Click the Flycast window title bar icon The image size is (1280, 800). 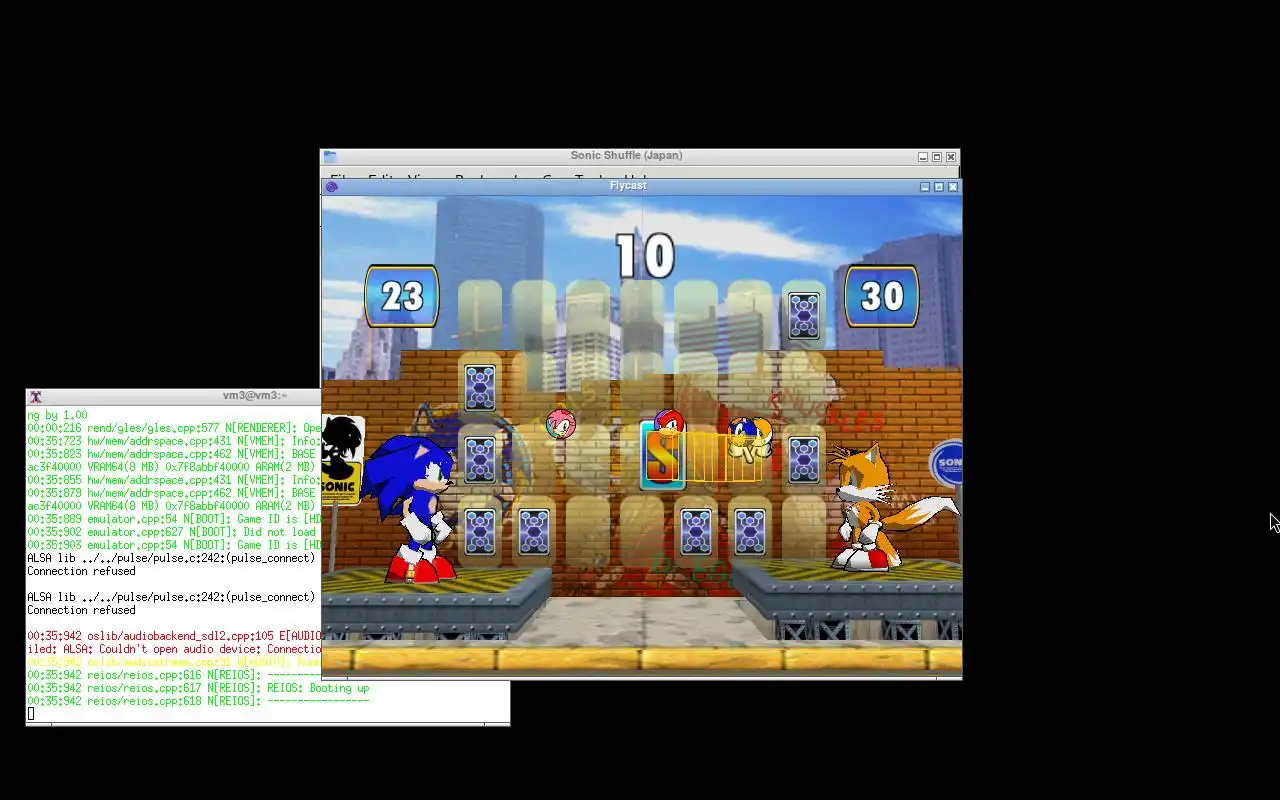pyautogui.click(x=332, y=186)
